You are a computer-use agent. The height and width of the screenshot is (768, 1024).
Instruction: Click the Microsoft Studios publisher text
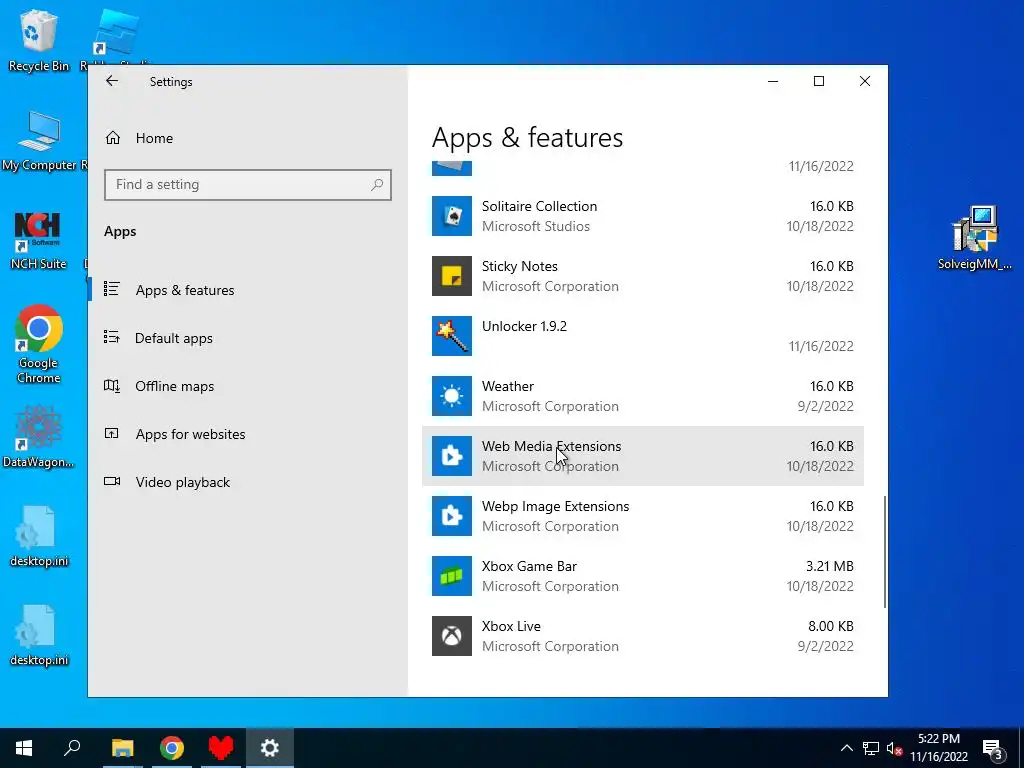click(536, 227)
